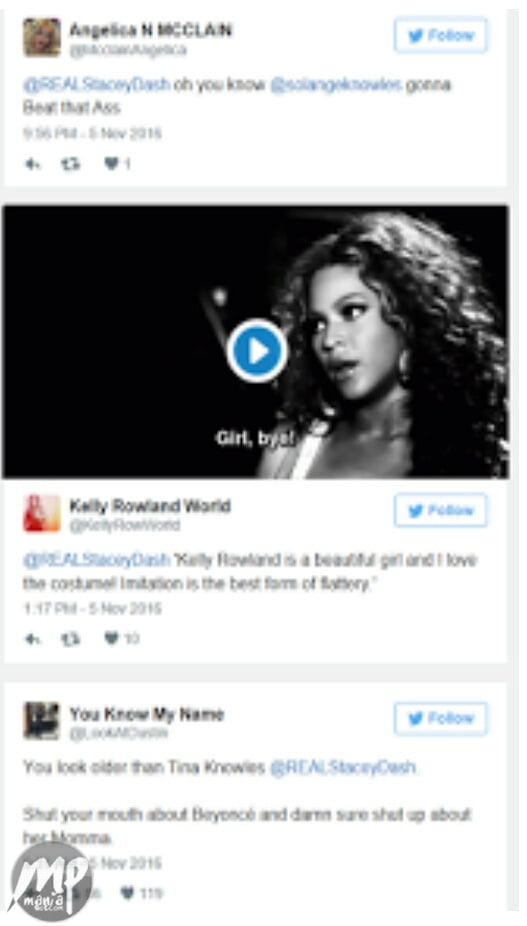This screenshot has height=926, width=527.
Task: Open Kelly Rowland World's profile avatar
Action: [42, 513]
